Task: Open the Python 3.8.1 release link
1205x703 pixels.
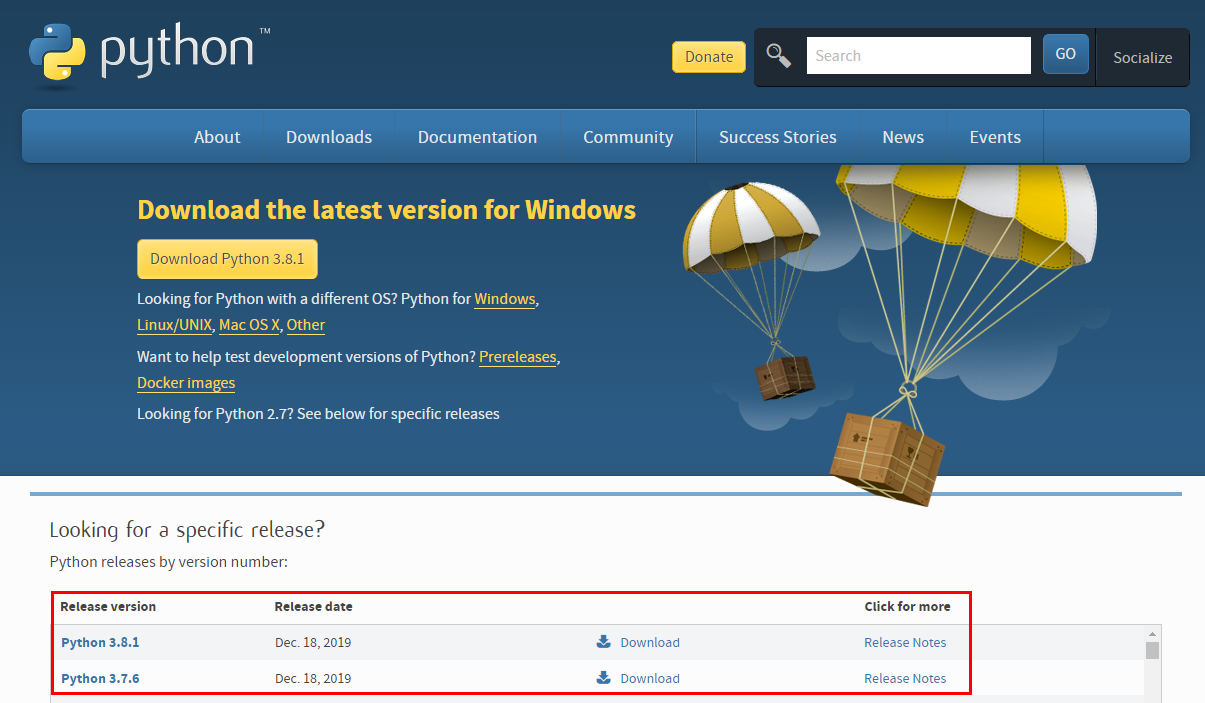Action: 100,642
